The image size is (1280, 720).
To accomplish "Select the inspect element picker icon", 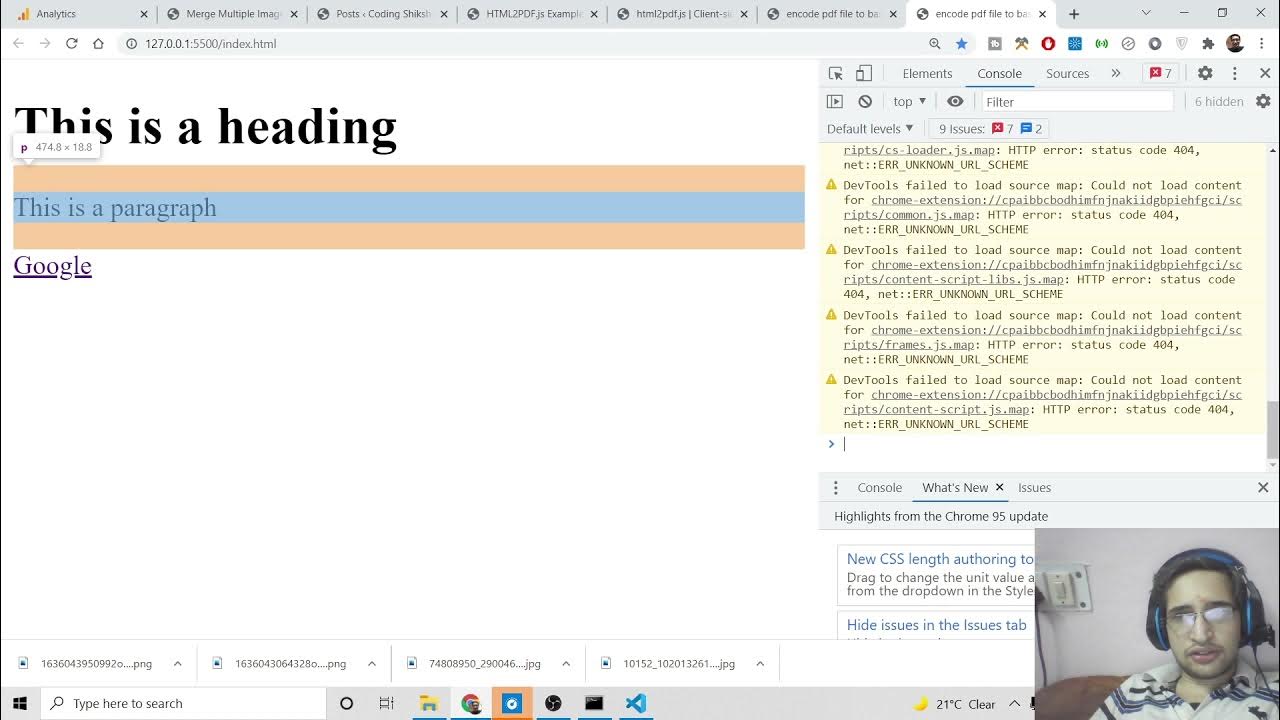I will pyautogui.click(x=836, y=73).
